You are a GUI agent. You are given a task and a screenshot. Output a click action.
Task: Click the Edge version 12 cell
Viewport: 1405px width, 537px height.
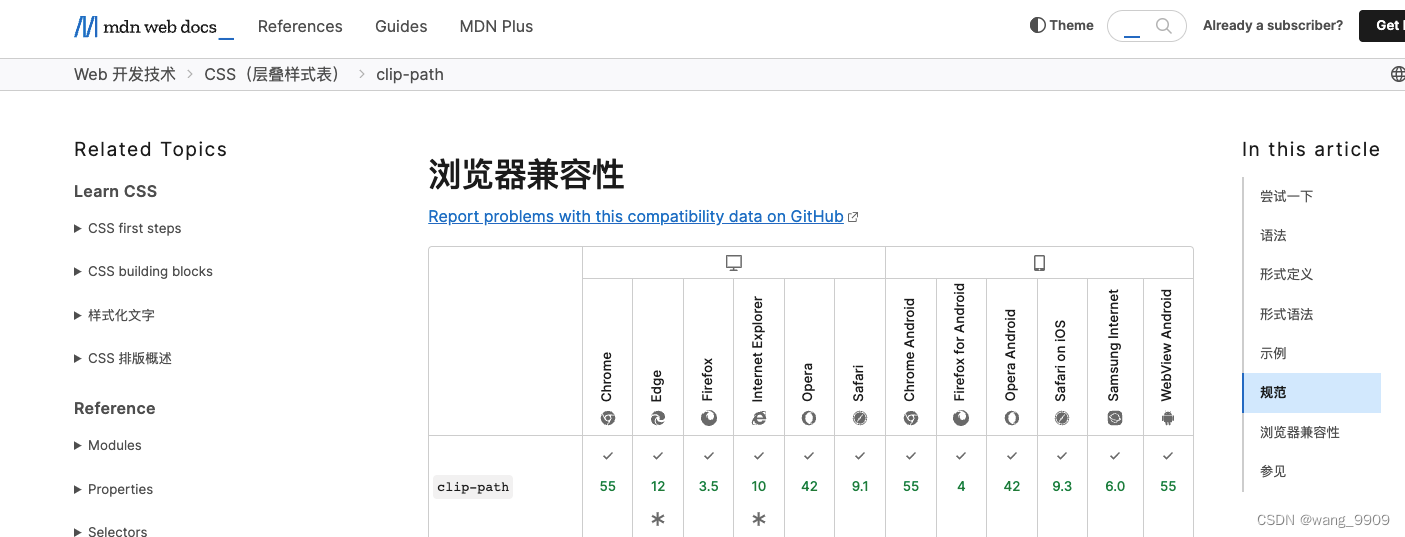[x=658, y=486]
